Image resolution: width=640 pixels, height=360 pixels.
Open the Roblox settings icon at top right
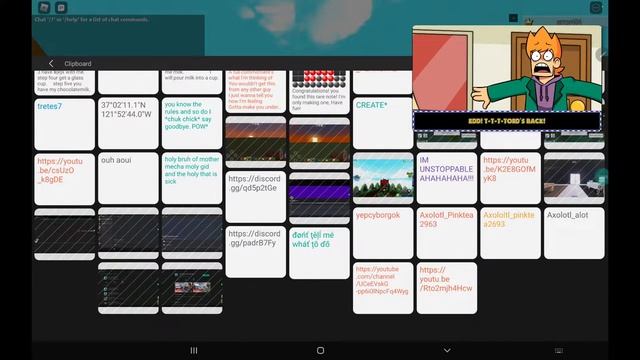coord(596,7)
